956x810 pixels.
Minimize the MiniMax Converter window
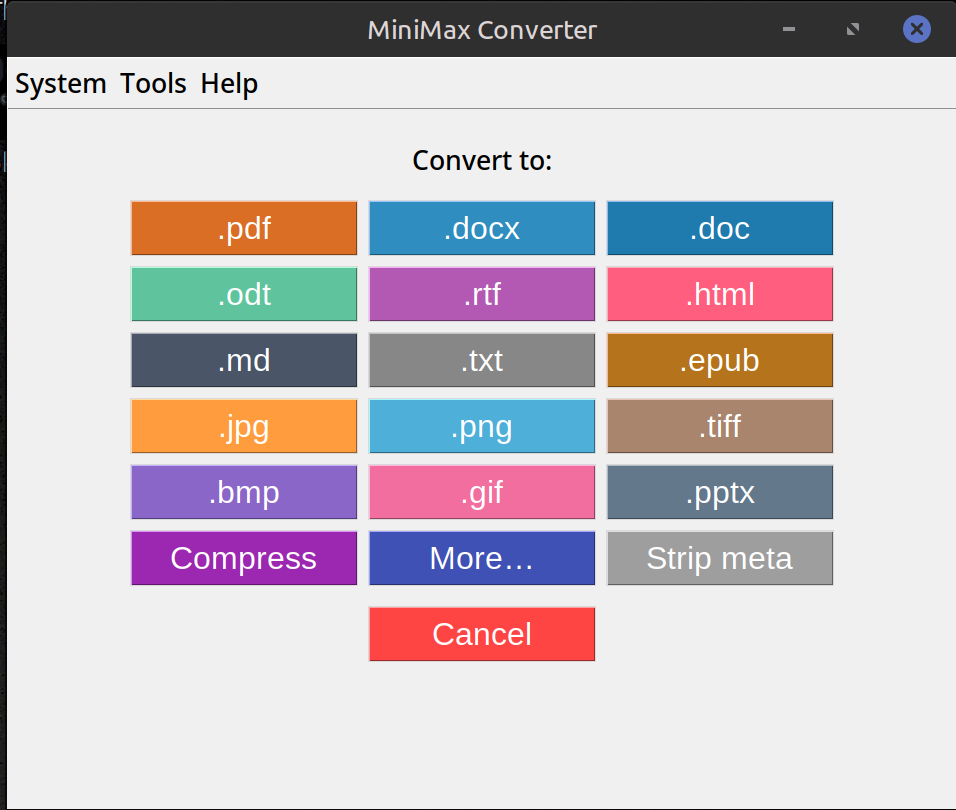(789, 29)
